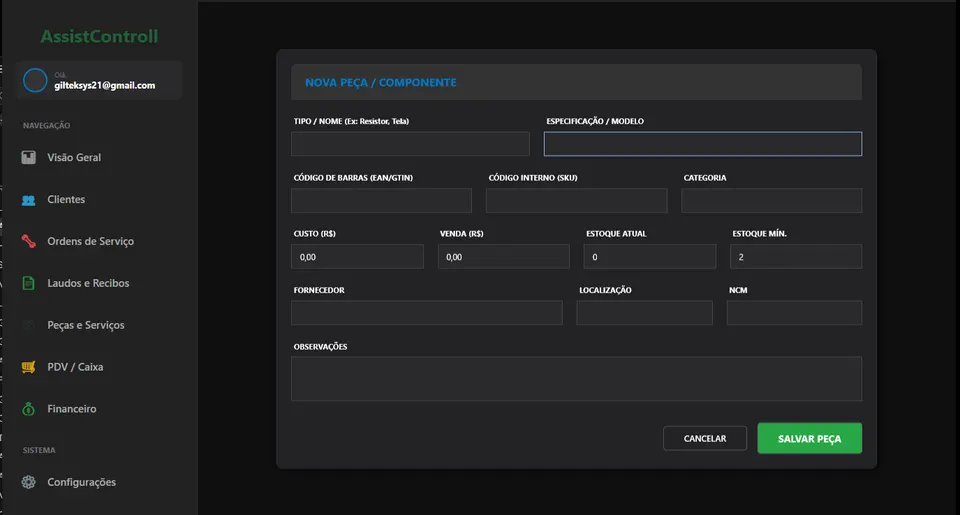The height and width of the screenshot is (515, 960).
Task: Click the PDV / Caixa cart icon
Action: point(28,367)
